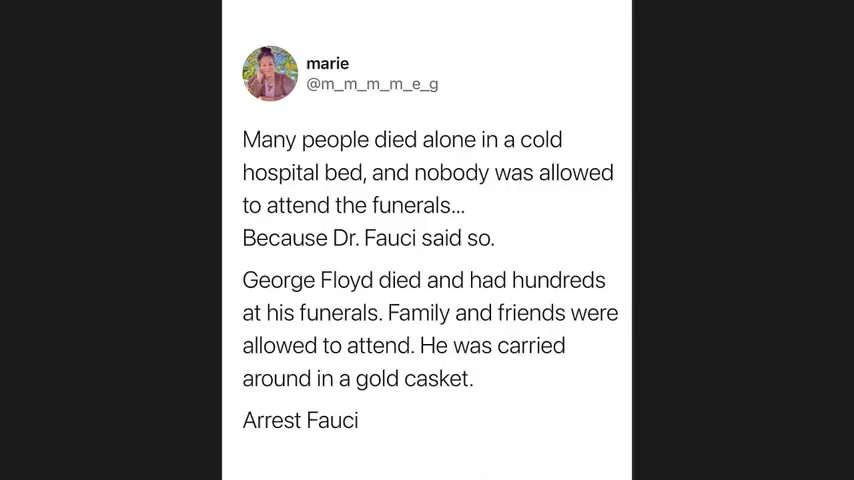Click the line "Because Dr. Fauci said so."

tap(368, 238)
